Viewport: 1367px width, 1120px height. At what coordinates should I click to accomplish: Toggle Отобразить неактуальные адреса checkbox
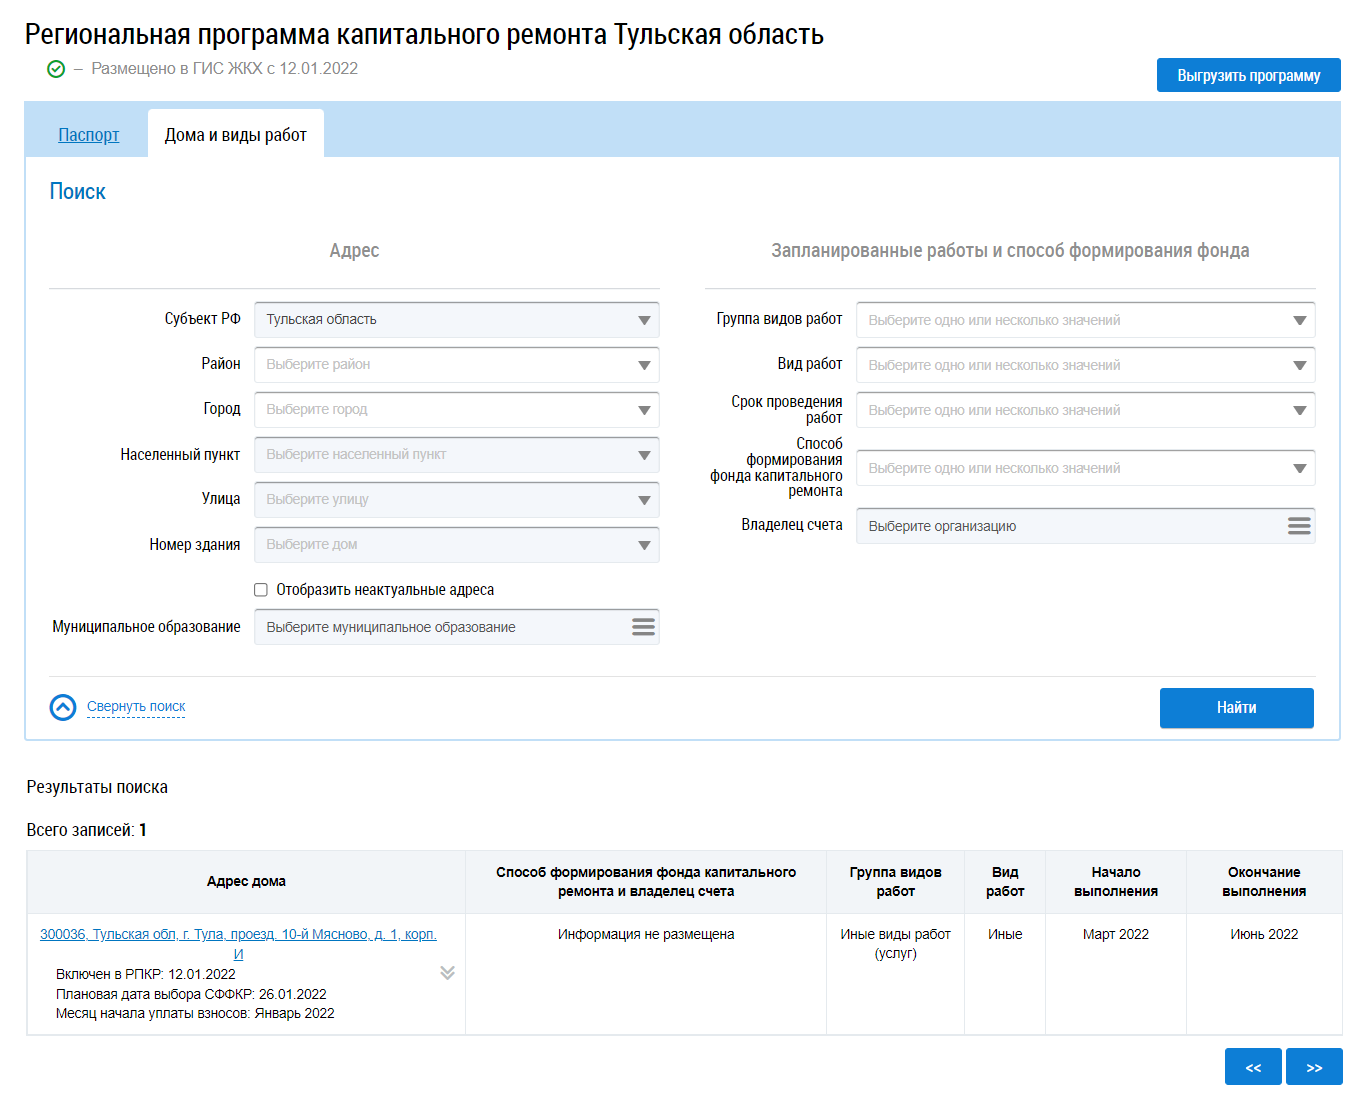pyautogui.click(x=261, y=590)
